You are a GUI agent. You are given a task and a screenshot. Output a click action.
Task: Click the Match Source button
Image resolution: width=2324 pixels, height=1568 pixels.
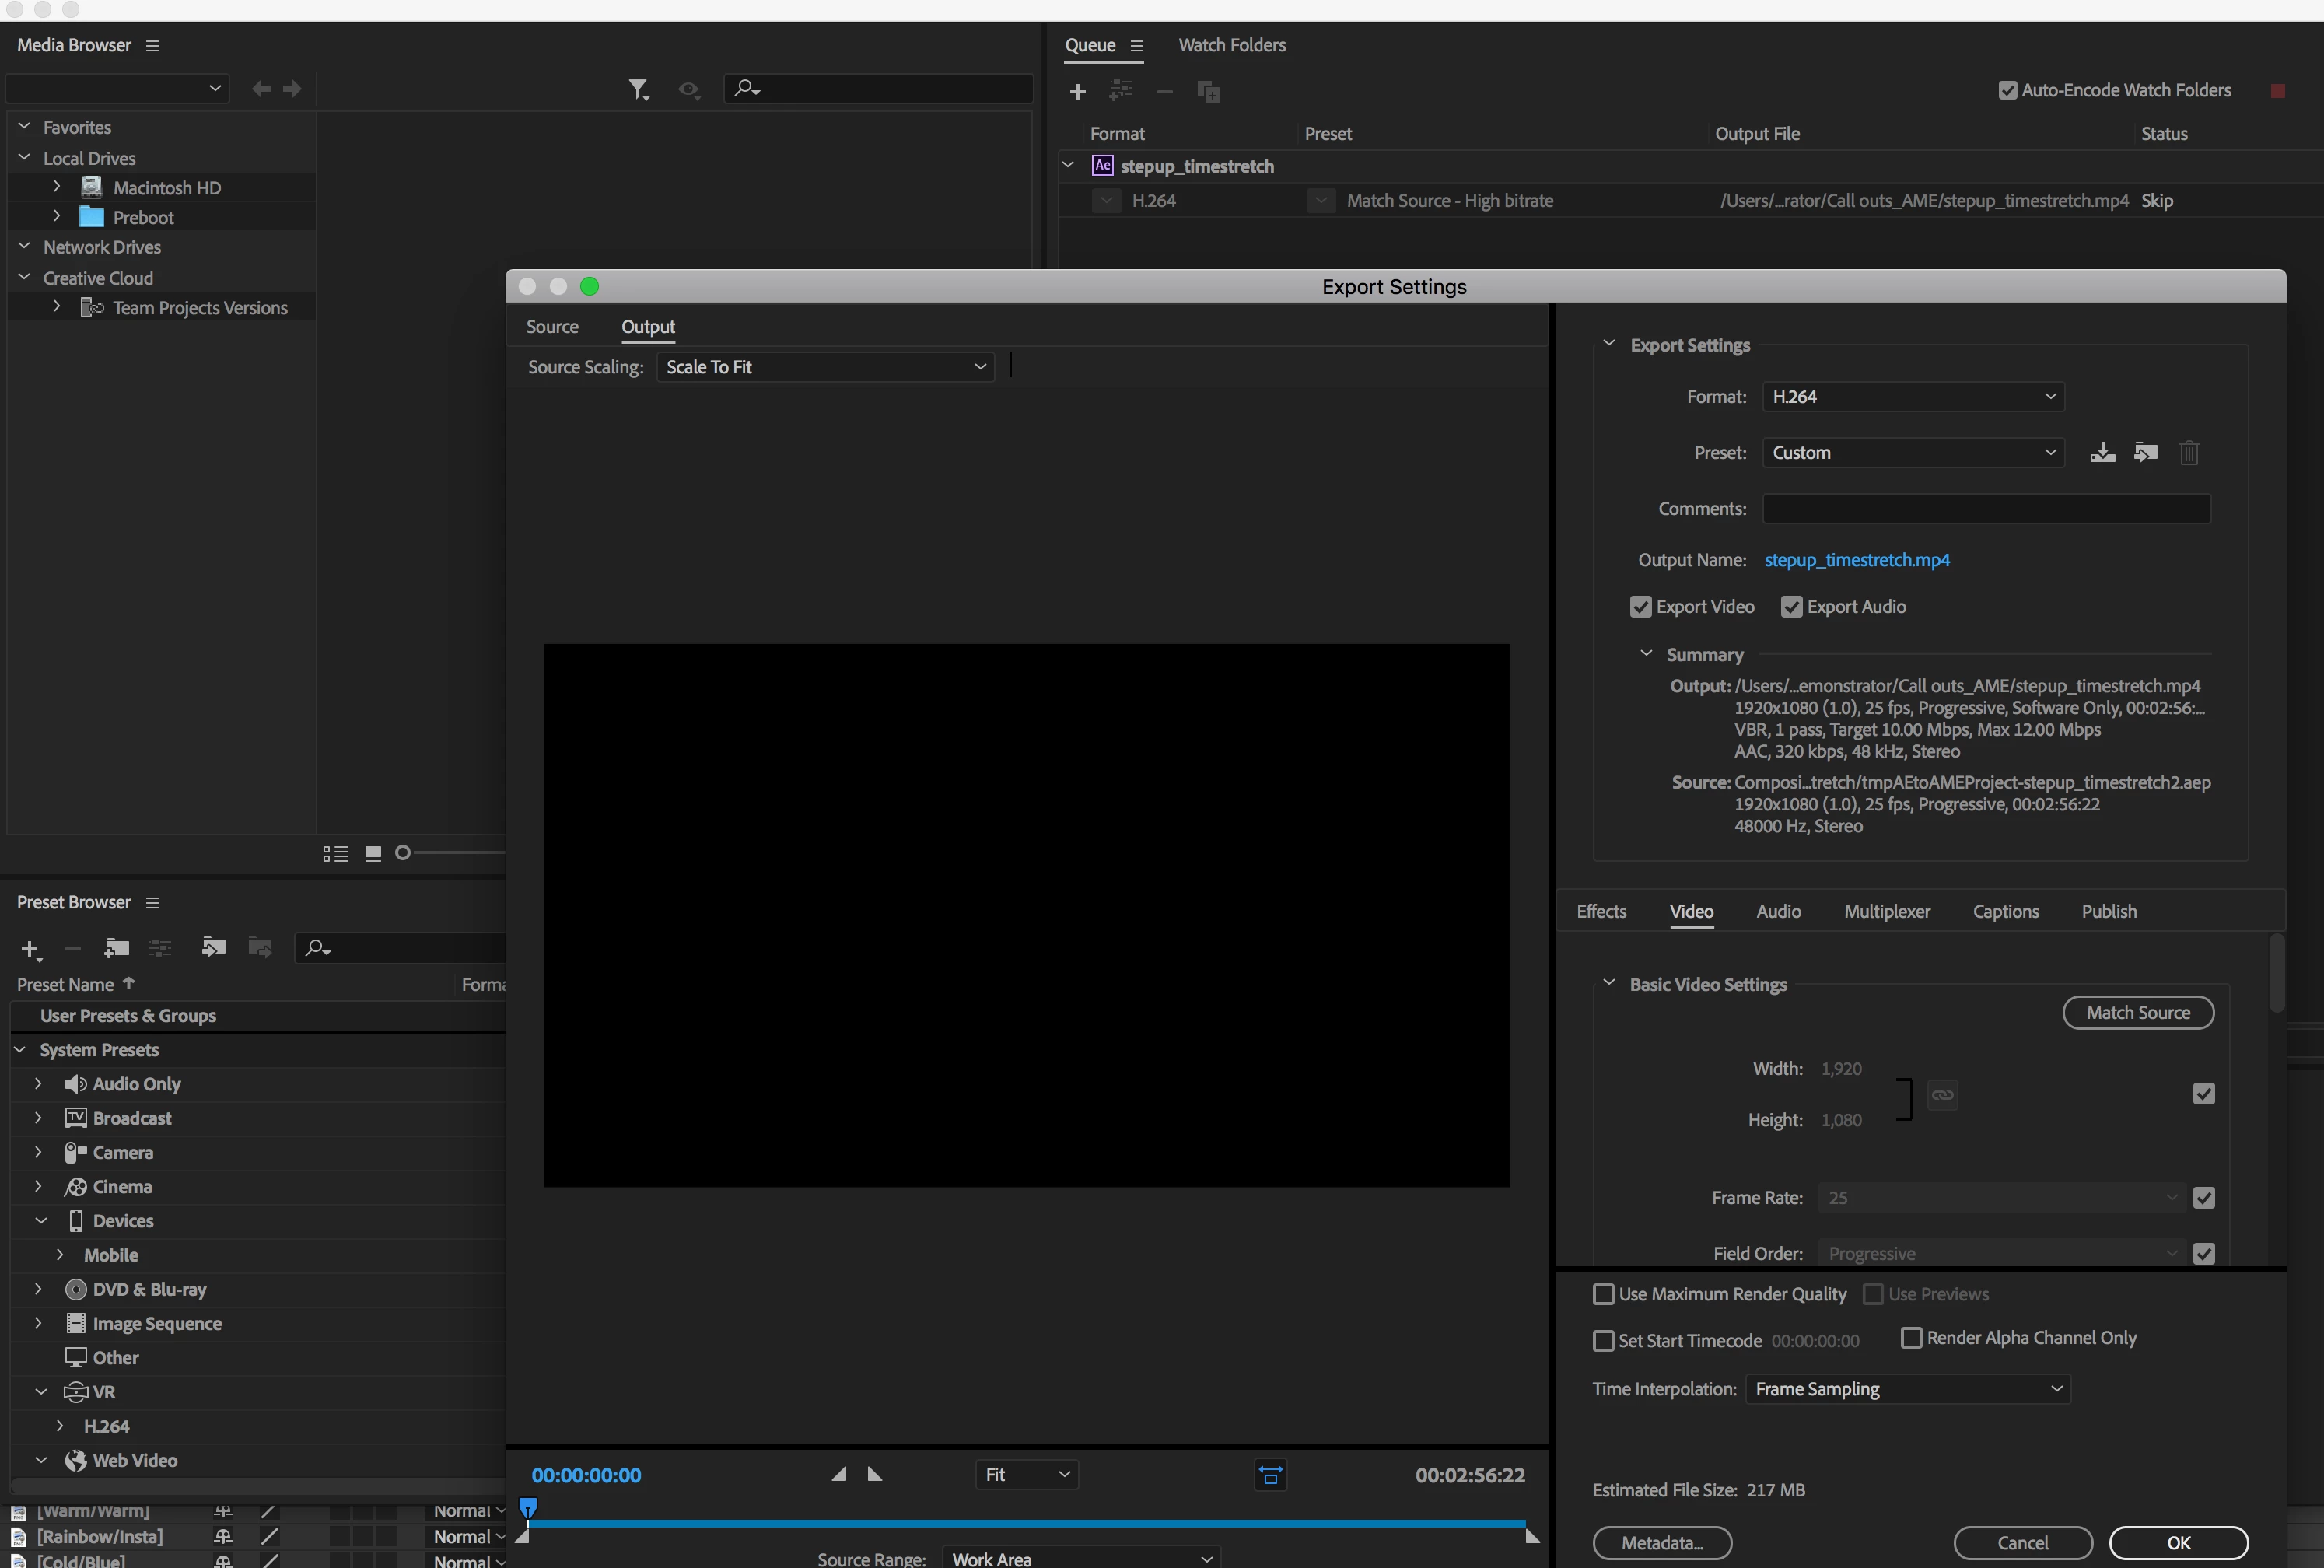click(x=2137, y=1012)
